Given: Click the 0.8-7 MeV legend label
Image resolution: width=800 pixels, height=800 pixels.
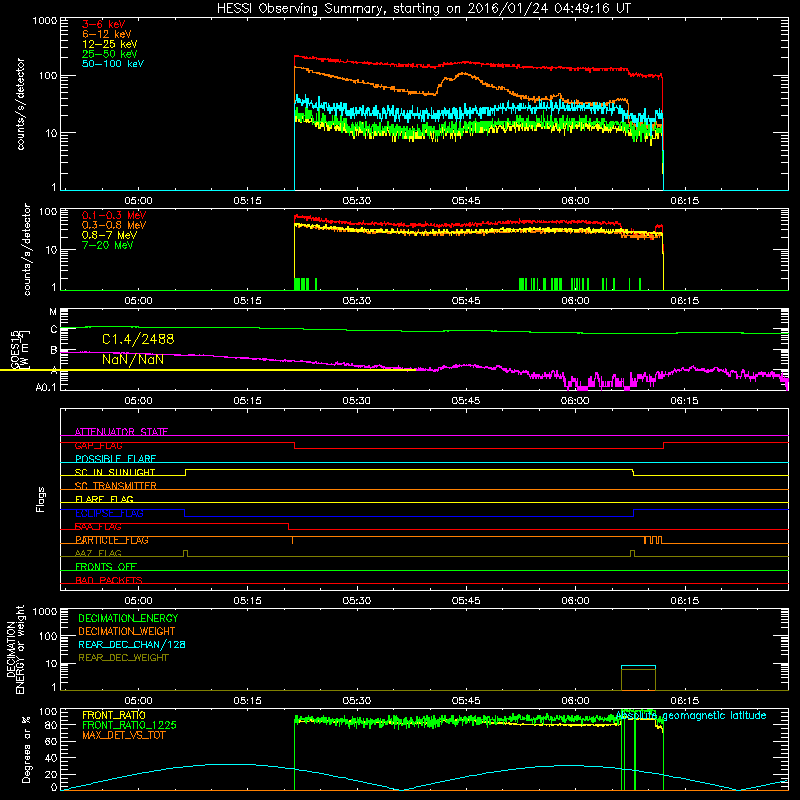Looking at the screenshot, I should (109, 235).
